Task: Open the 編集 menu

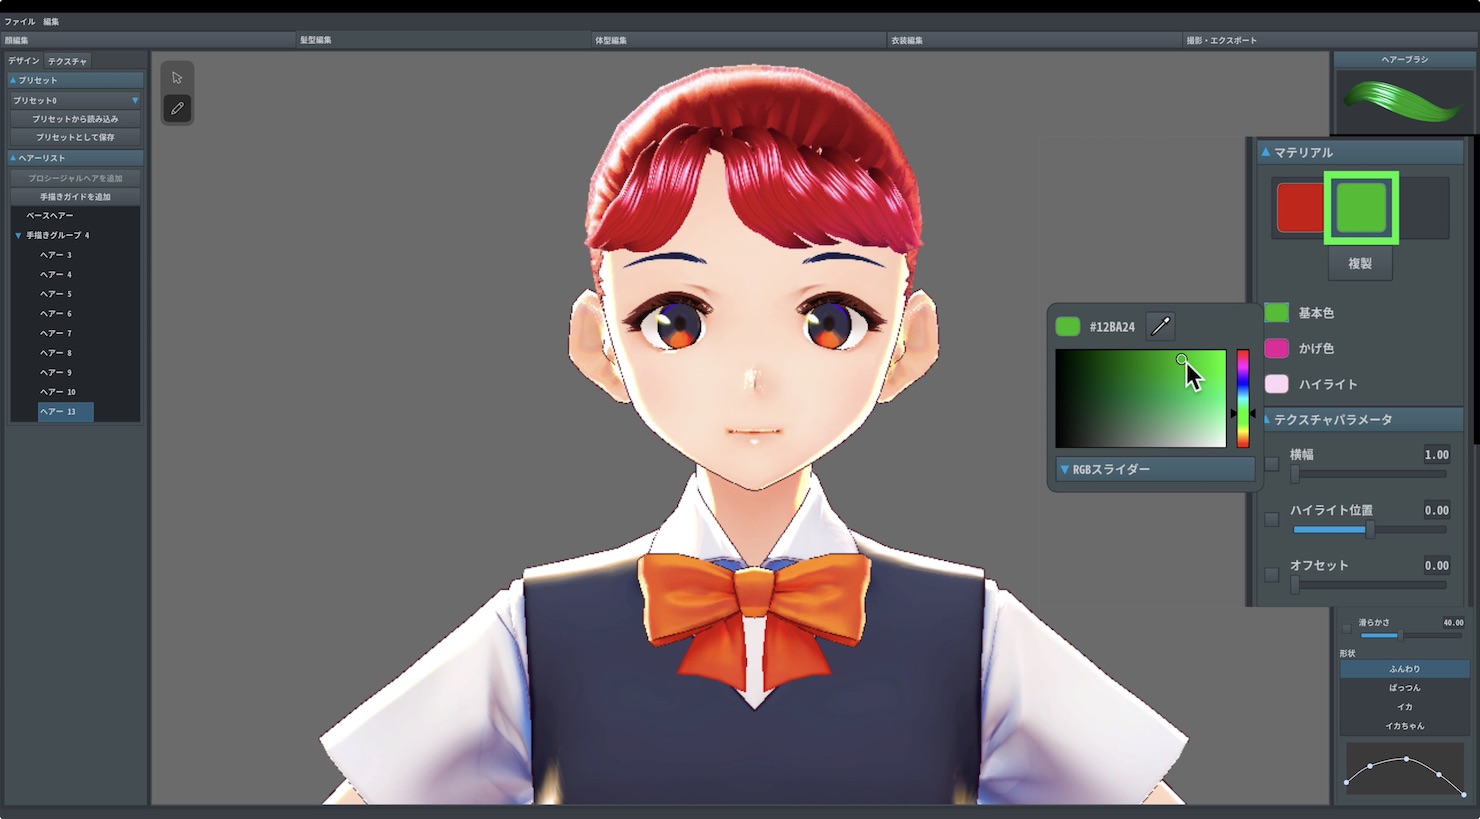Action: 51,21
